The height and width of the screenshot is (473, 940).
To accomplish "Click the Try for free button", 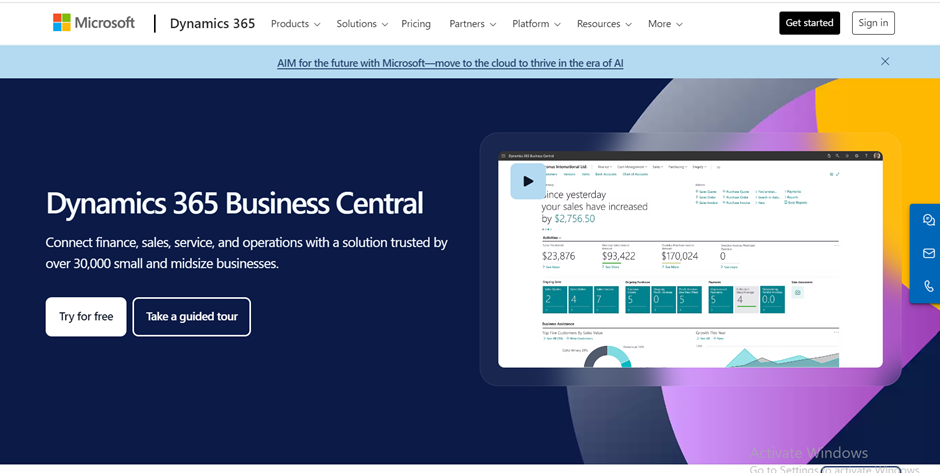I will (x=86, y=317).
